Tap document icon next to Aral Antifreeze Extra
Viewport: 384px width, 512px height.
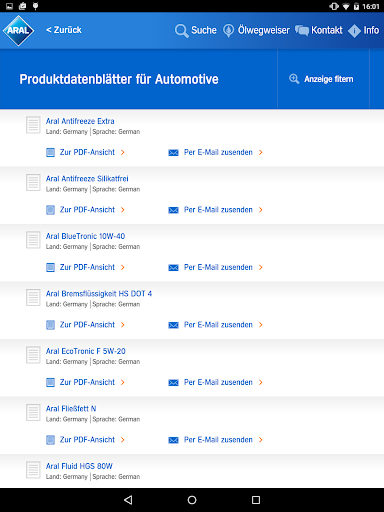point(33,125)
